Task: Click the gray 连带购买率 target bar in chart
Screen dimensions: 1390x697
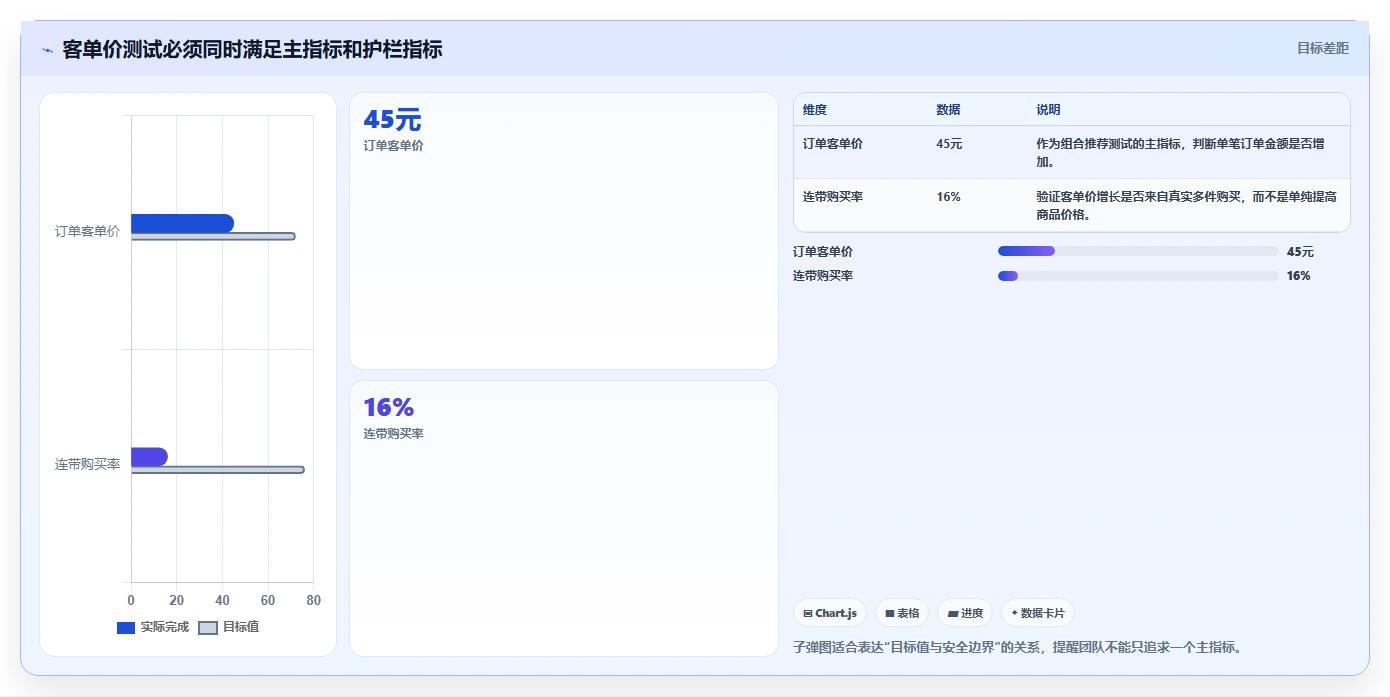Action: click(x=217, y=470)
